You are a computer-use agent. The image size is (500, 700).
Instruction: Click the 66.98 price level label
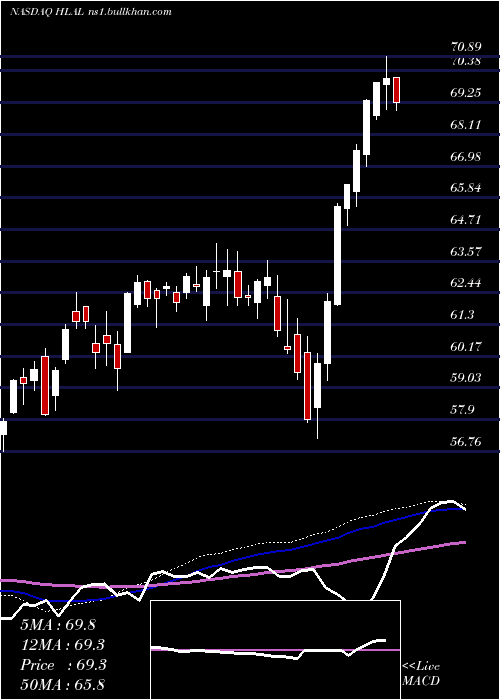pos(466,156)
